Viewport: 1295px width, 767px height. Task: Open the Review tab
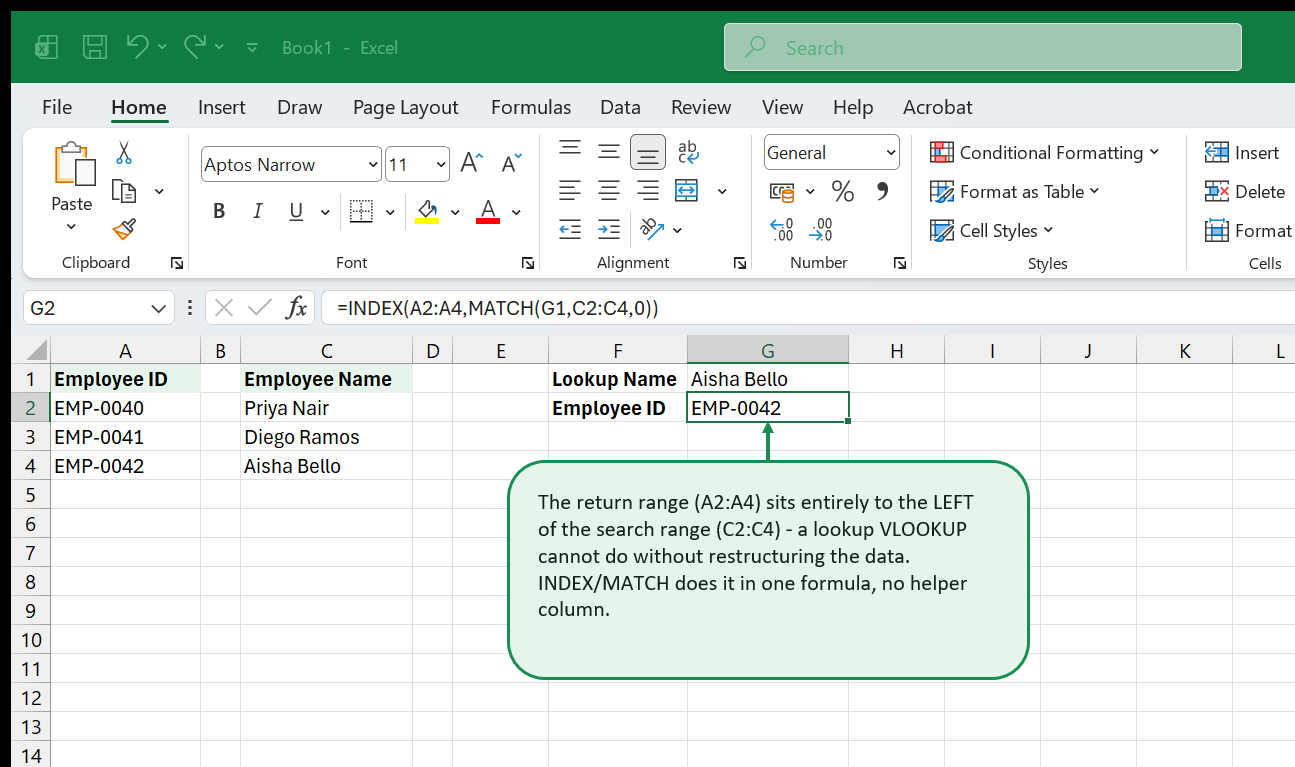[701, 107]
